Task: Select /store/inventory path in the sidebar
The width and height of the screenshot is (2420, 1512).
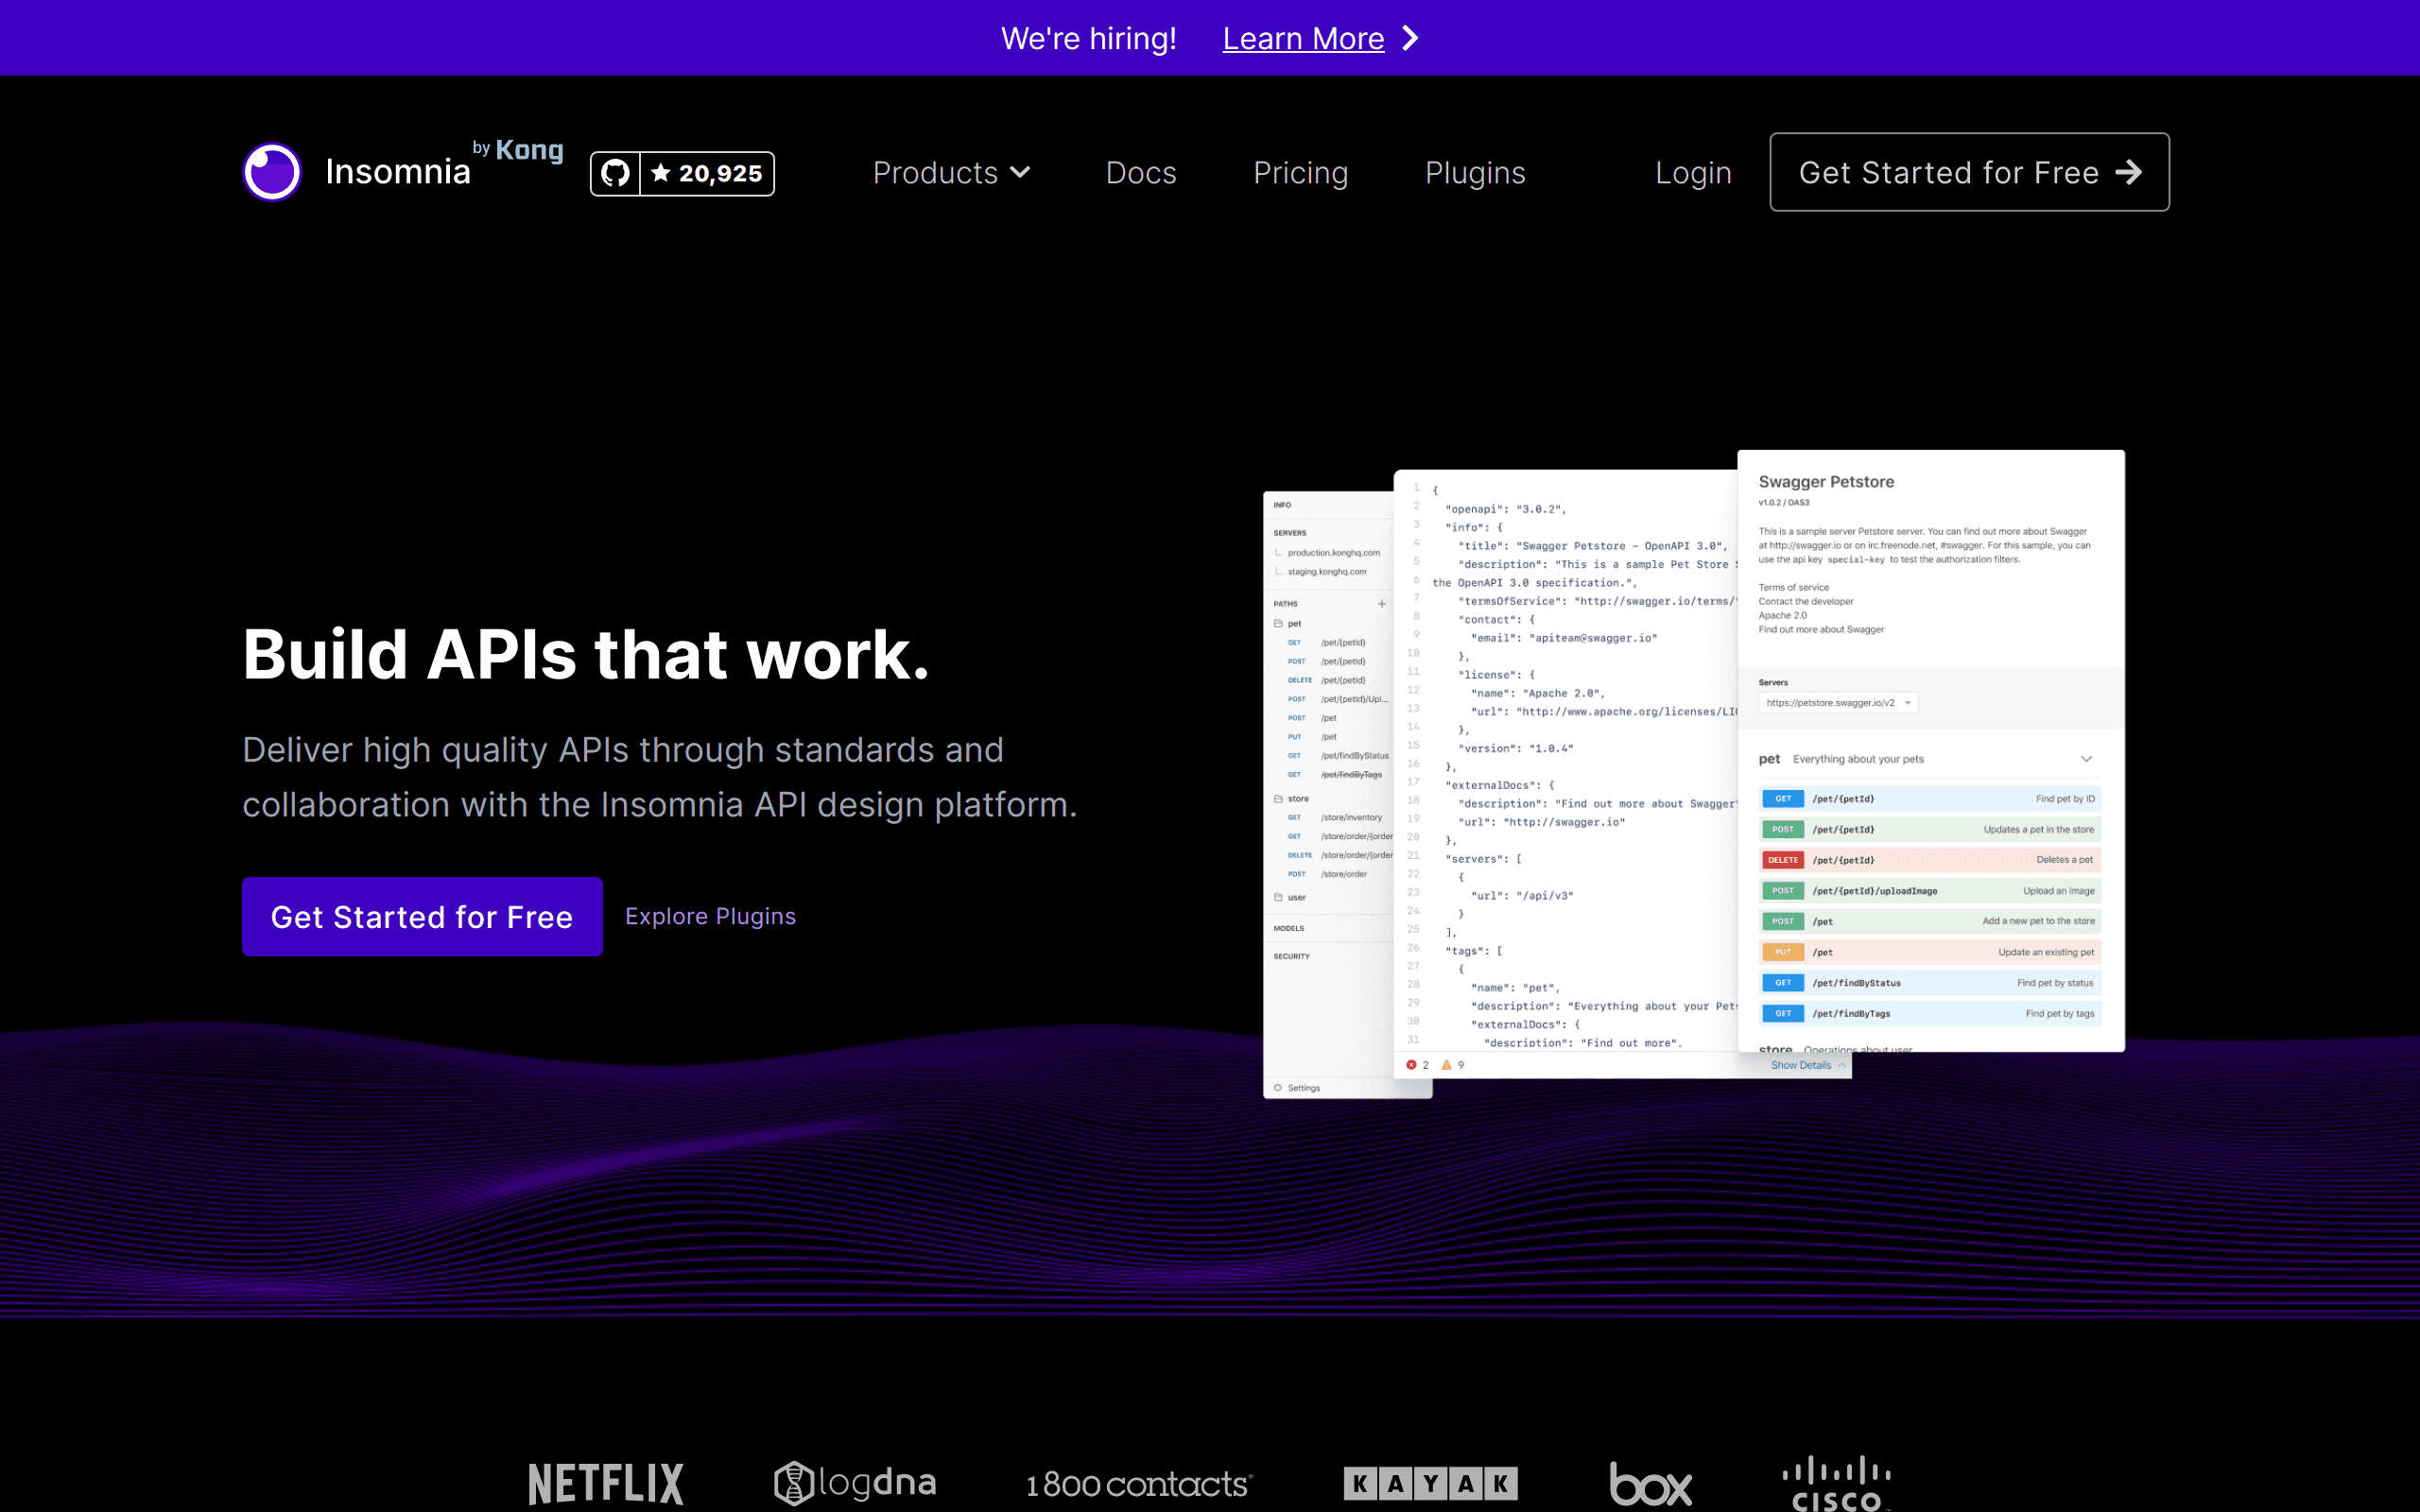Action: point(1350,818)
